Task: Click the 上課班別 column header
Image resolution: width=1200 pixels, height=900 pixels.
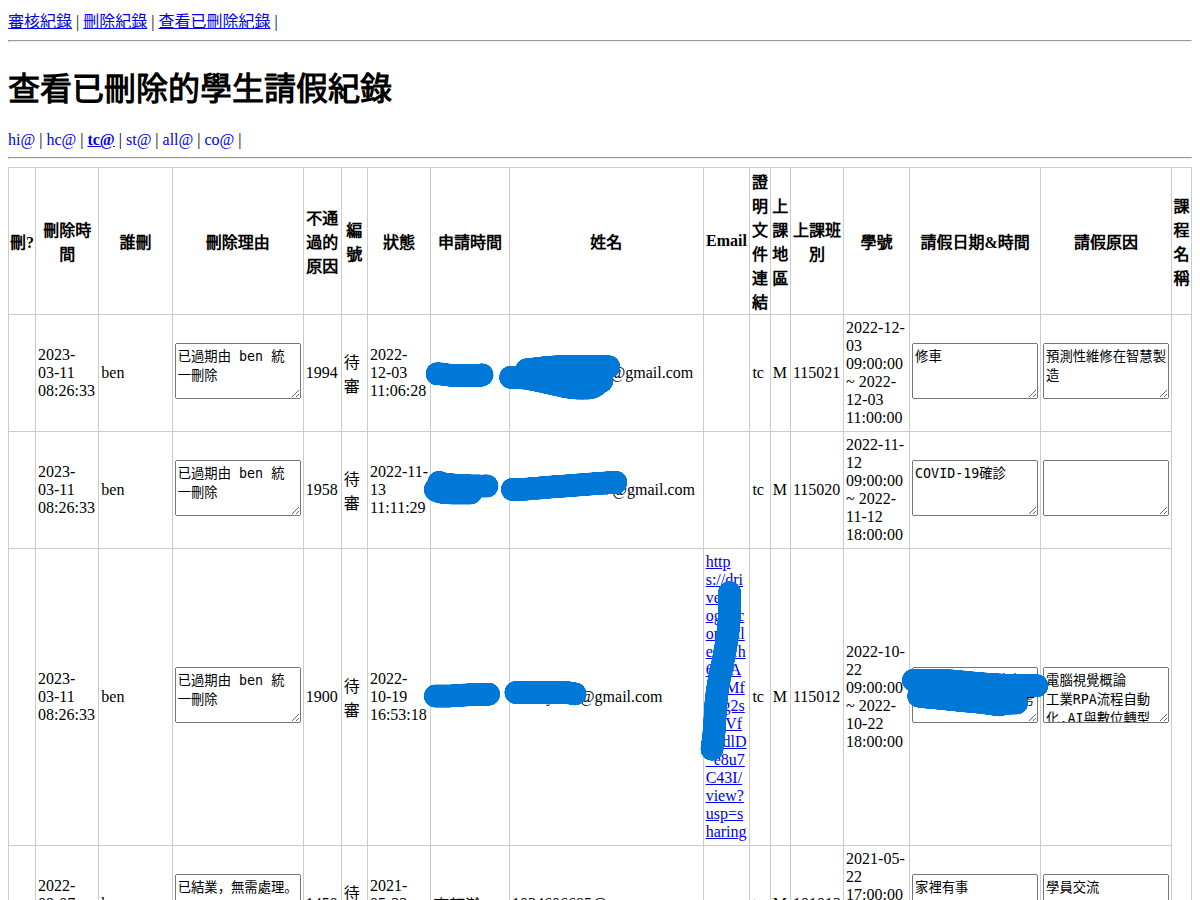Action: (817, 242)
